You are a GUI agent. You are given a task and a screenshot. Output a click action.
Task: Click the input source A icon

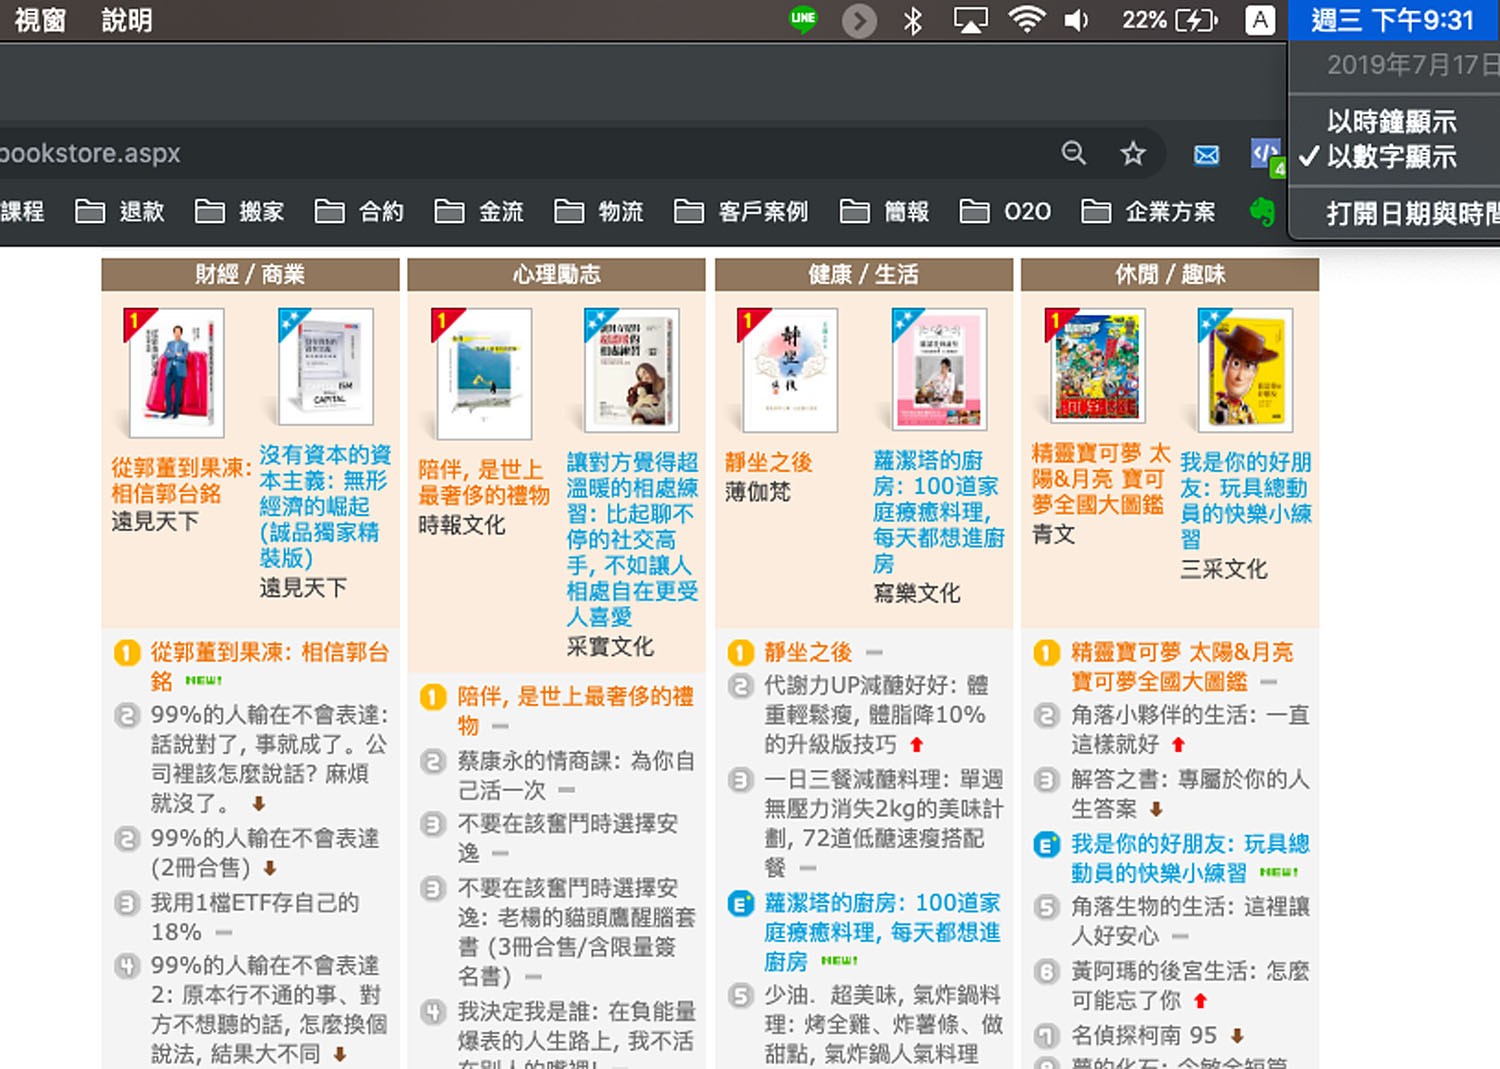point(1260,20)
